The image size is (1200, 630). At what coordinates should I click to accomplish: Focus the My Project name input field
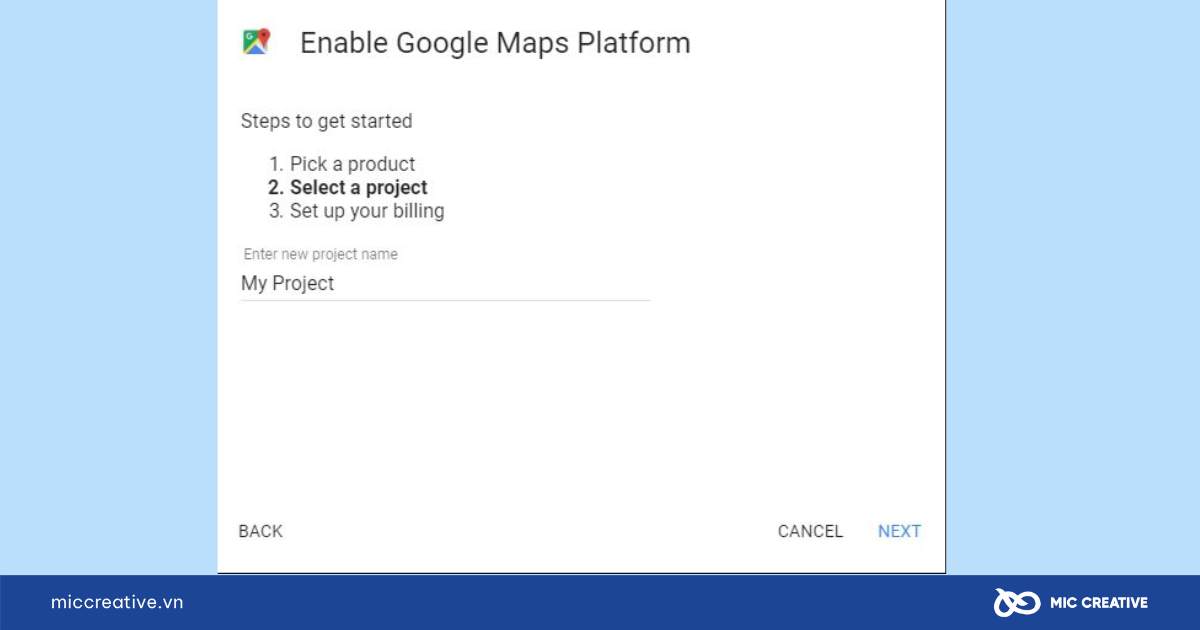click(x=445, y=283)
